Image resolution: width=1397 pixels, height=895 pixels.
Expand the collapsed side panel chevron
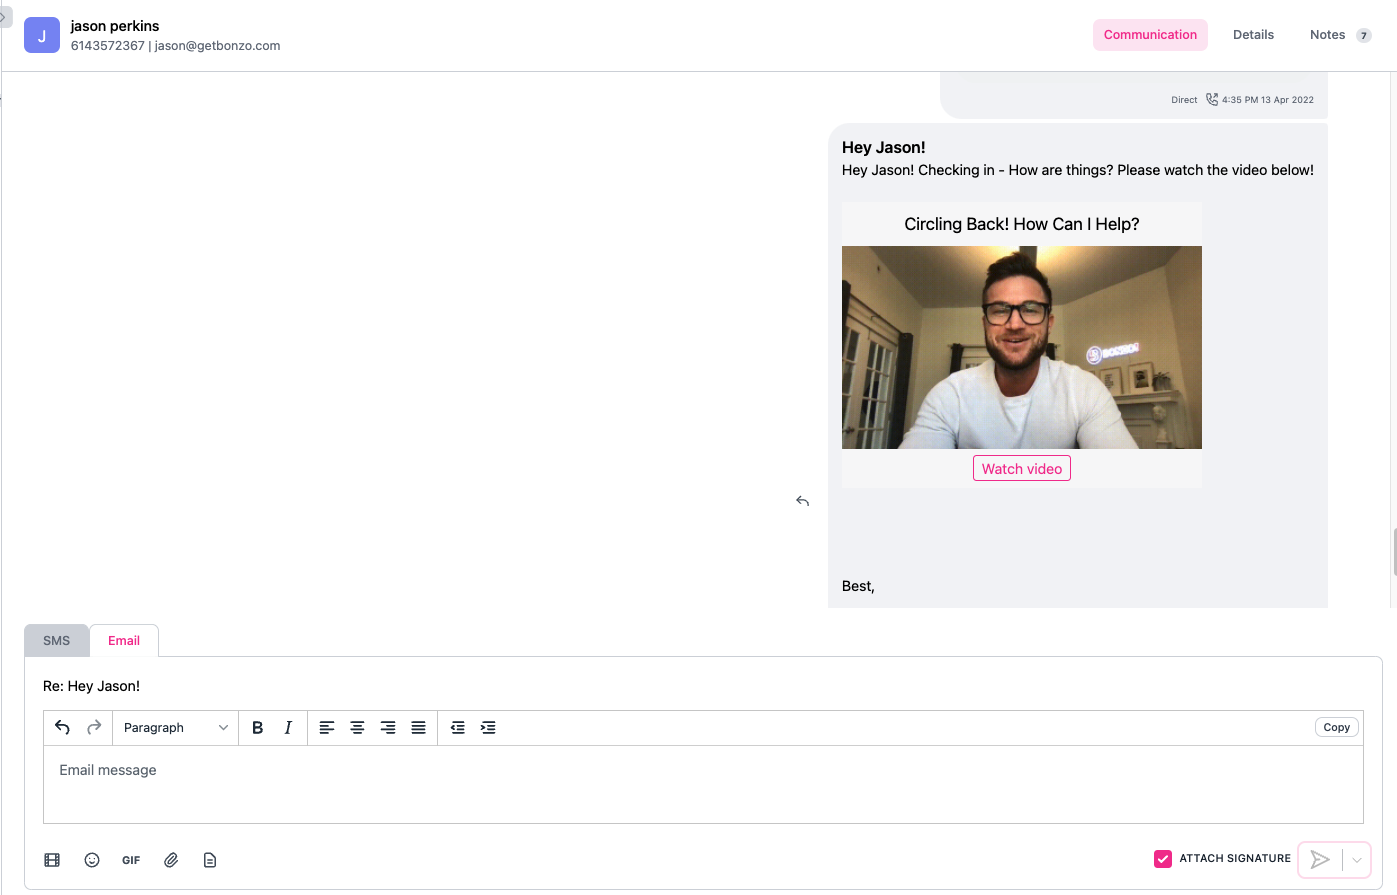click(x=4, y=17)
